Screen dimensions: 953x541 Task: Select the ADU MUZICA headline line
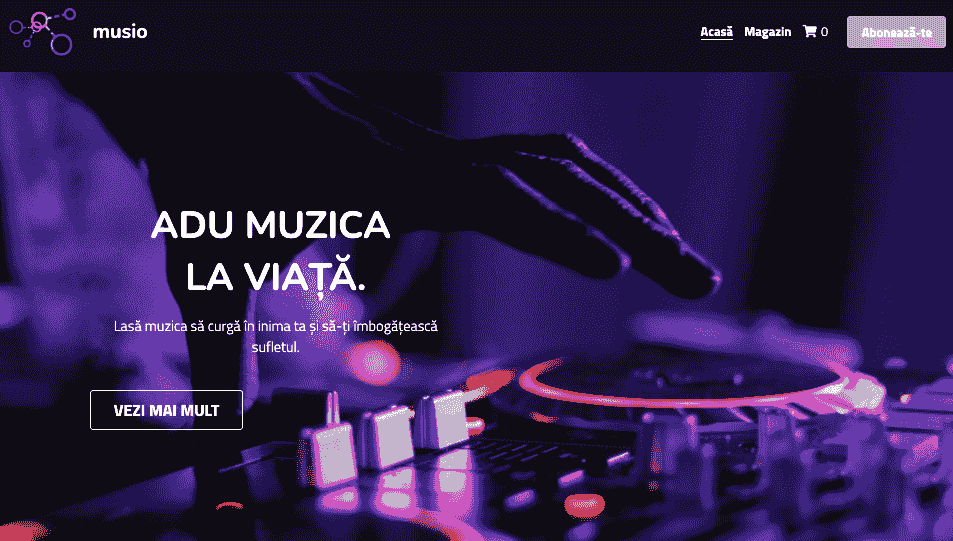point(270,224)
